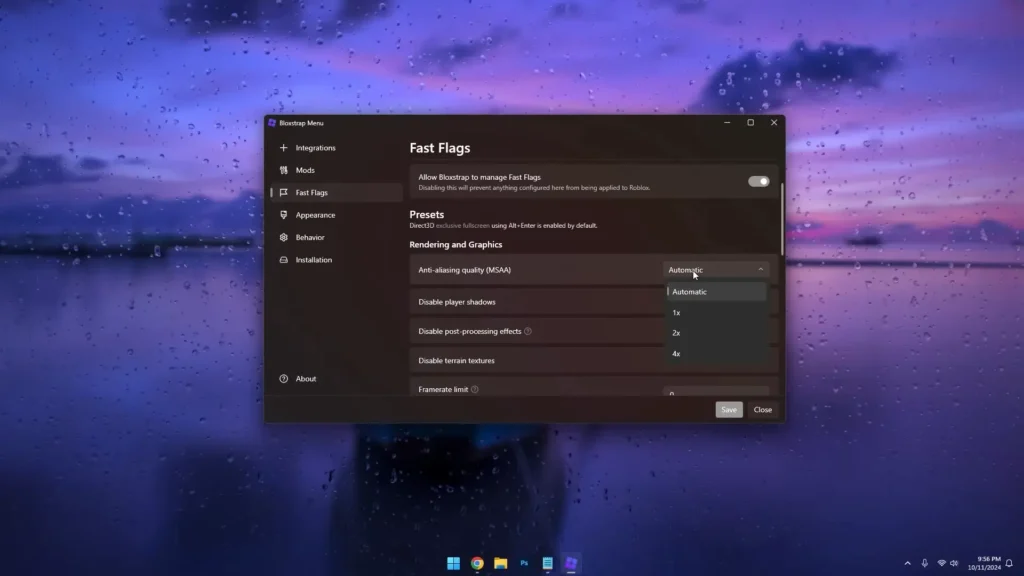
Task: Select Automatic in the MSAA list
Action: click(x=716, y=292)
